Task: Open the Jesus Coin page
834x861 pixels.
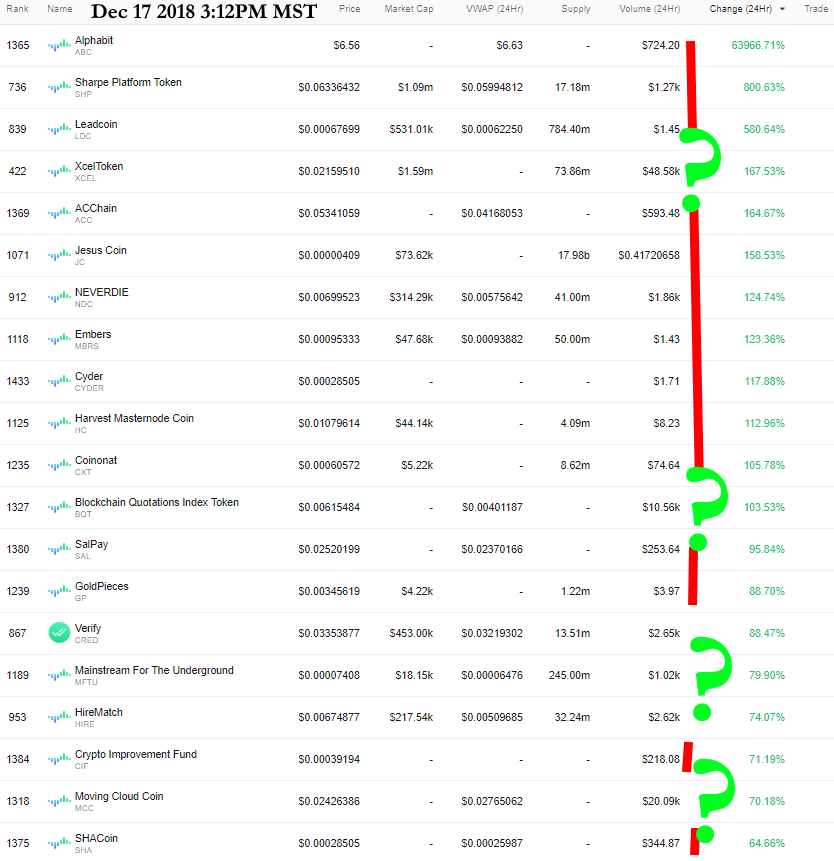Action: (100, 250)
